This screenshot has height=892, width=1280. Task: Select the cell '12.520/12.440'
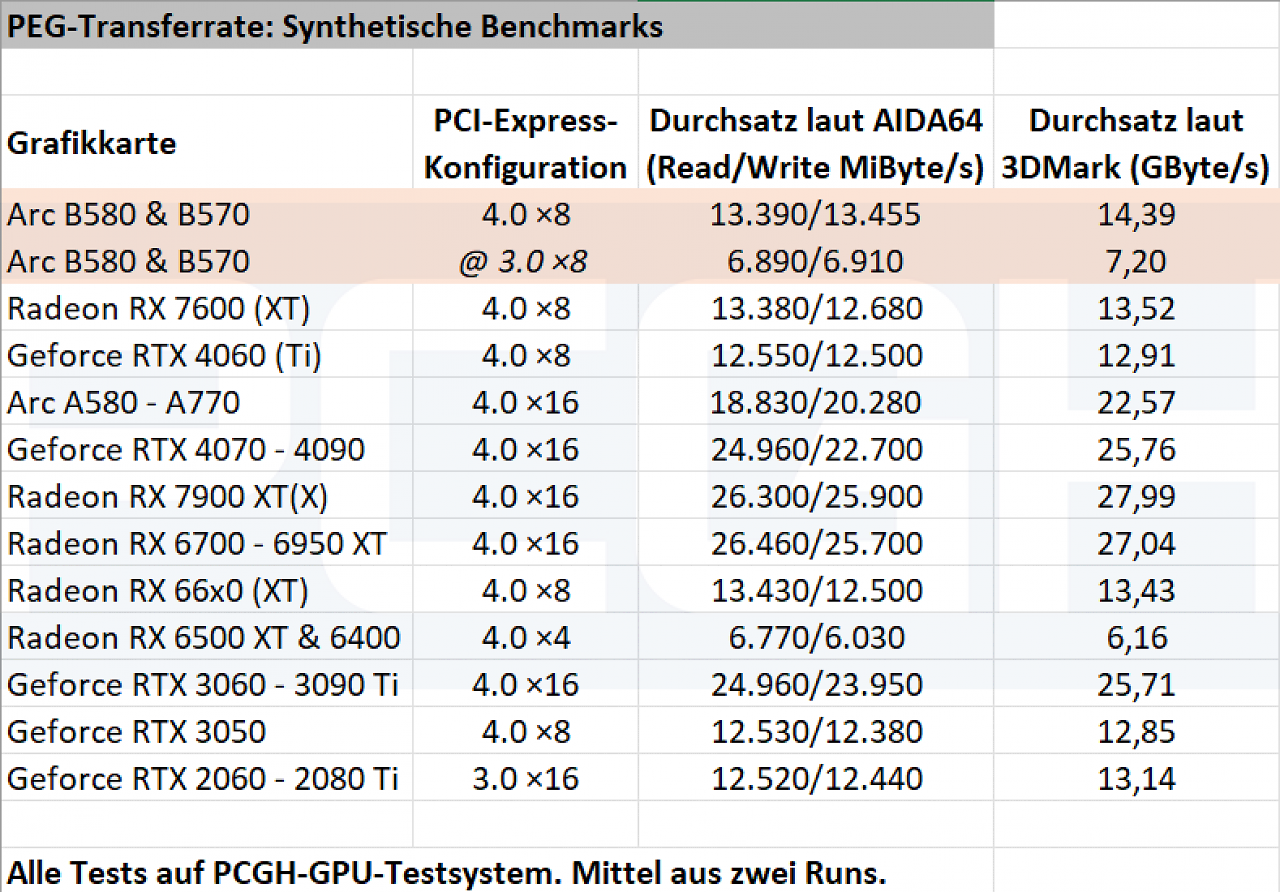click(x=816, y=777)
